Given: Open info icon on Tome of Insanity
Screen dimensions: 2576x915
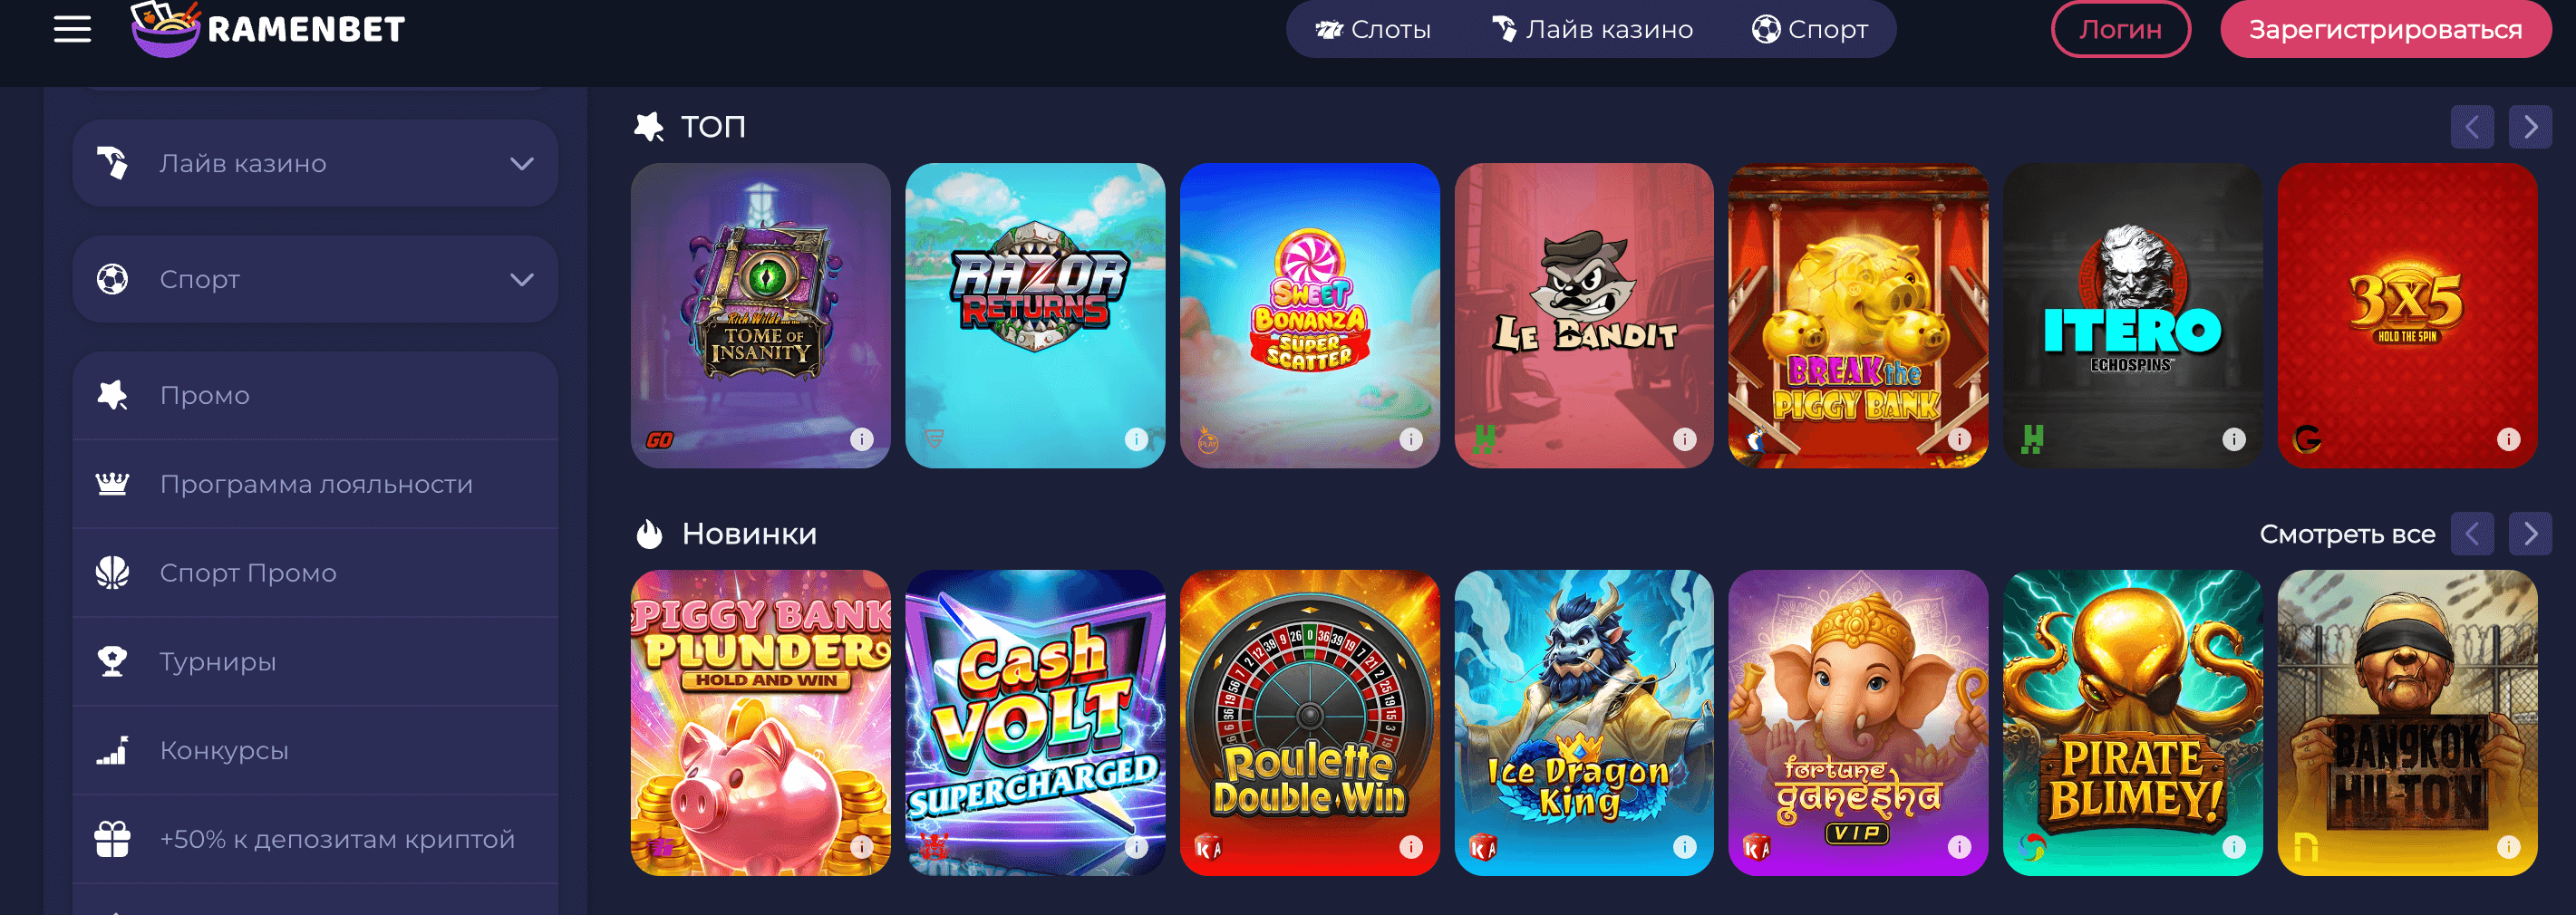Looking at the screenshot, I should tap(861, 439).
